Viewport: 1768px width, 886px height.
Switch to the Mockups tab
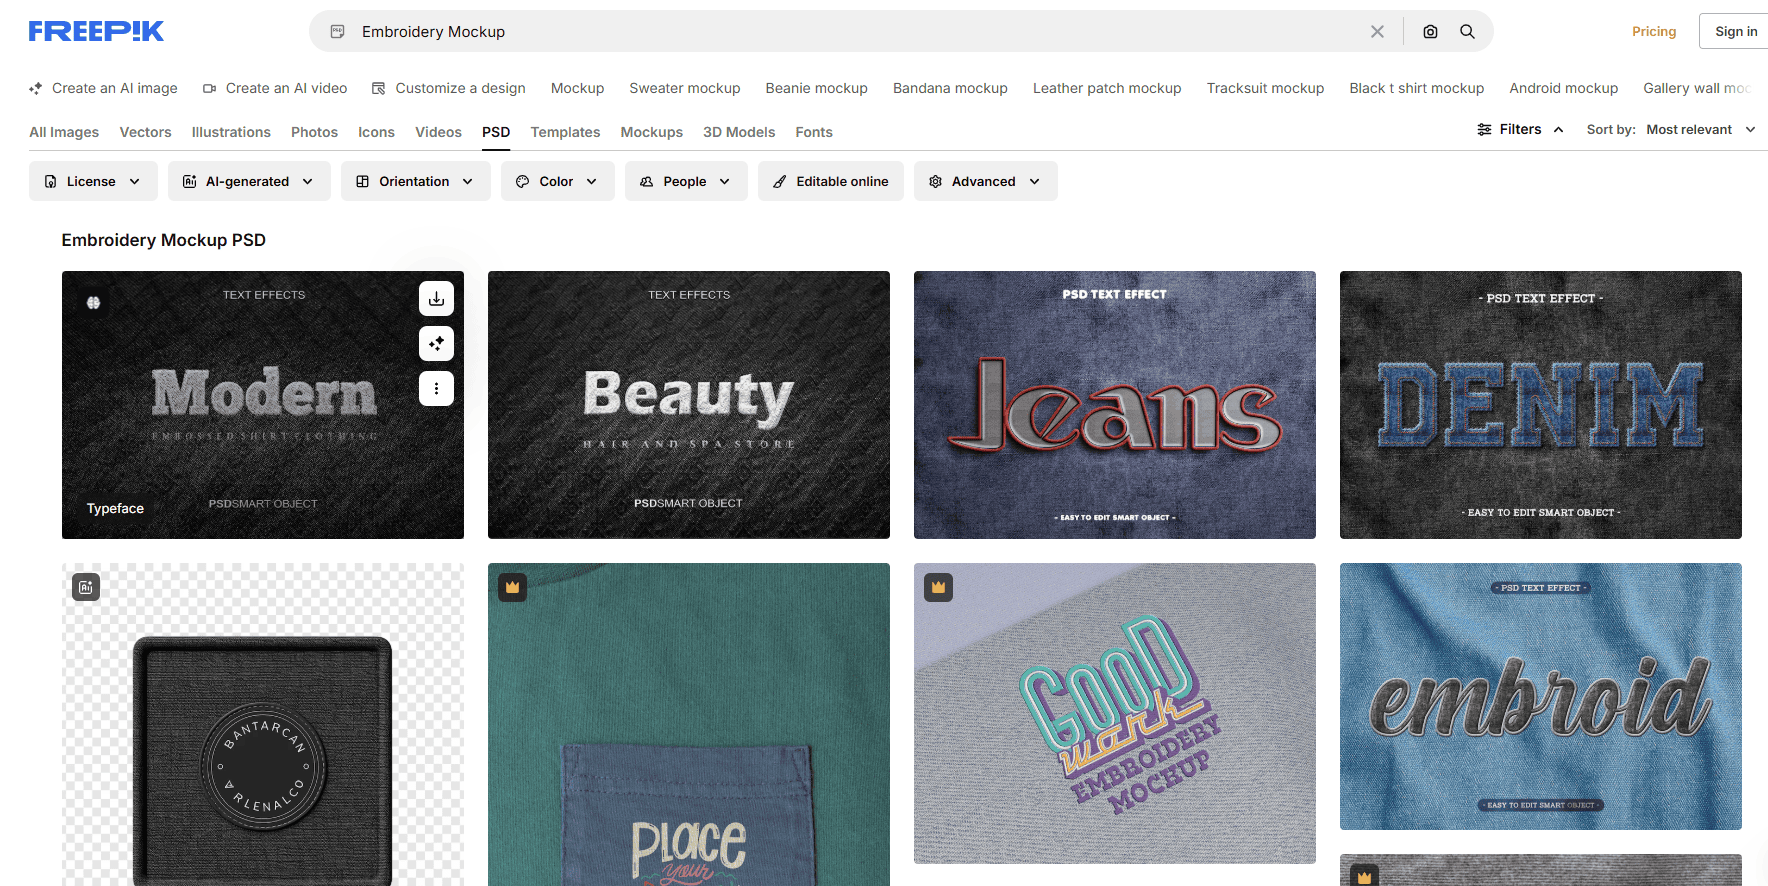[651, 132]
